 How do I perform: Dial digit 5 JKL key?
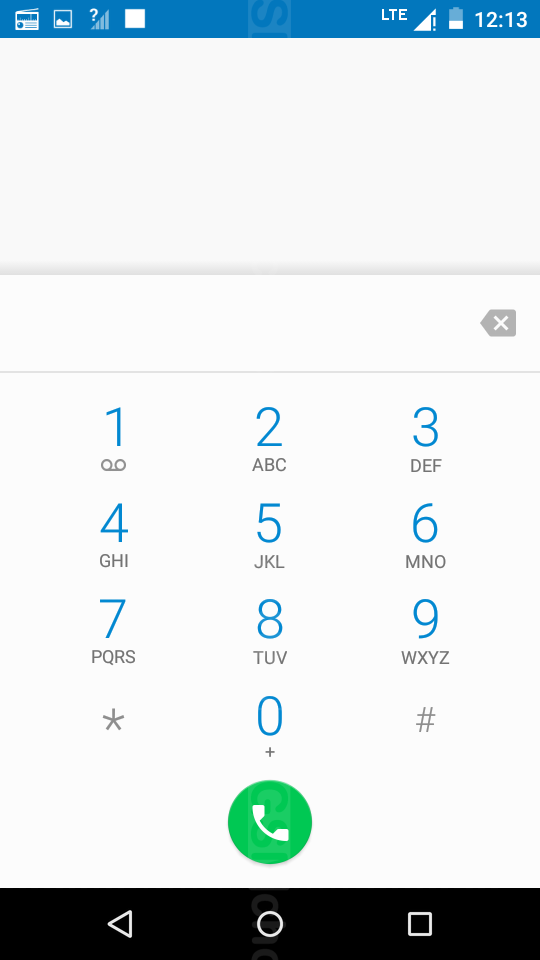(x=269, y=534)
